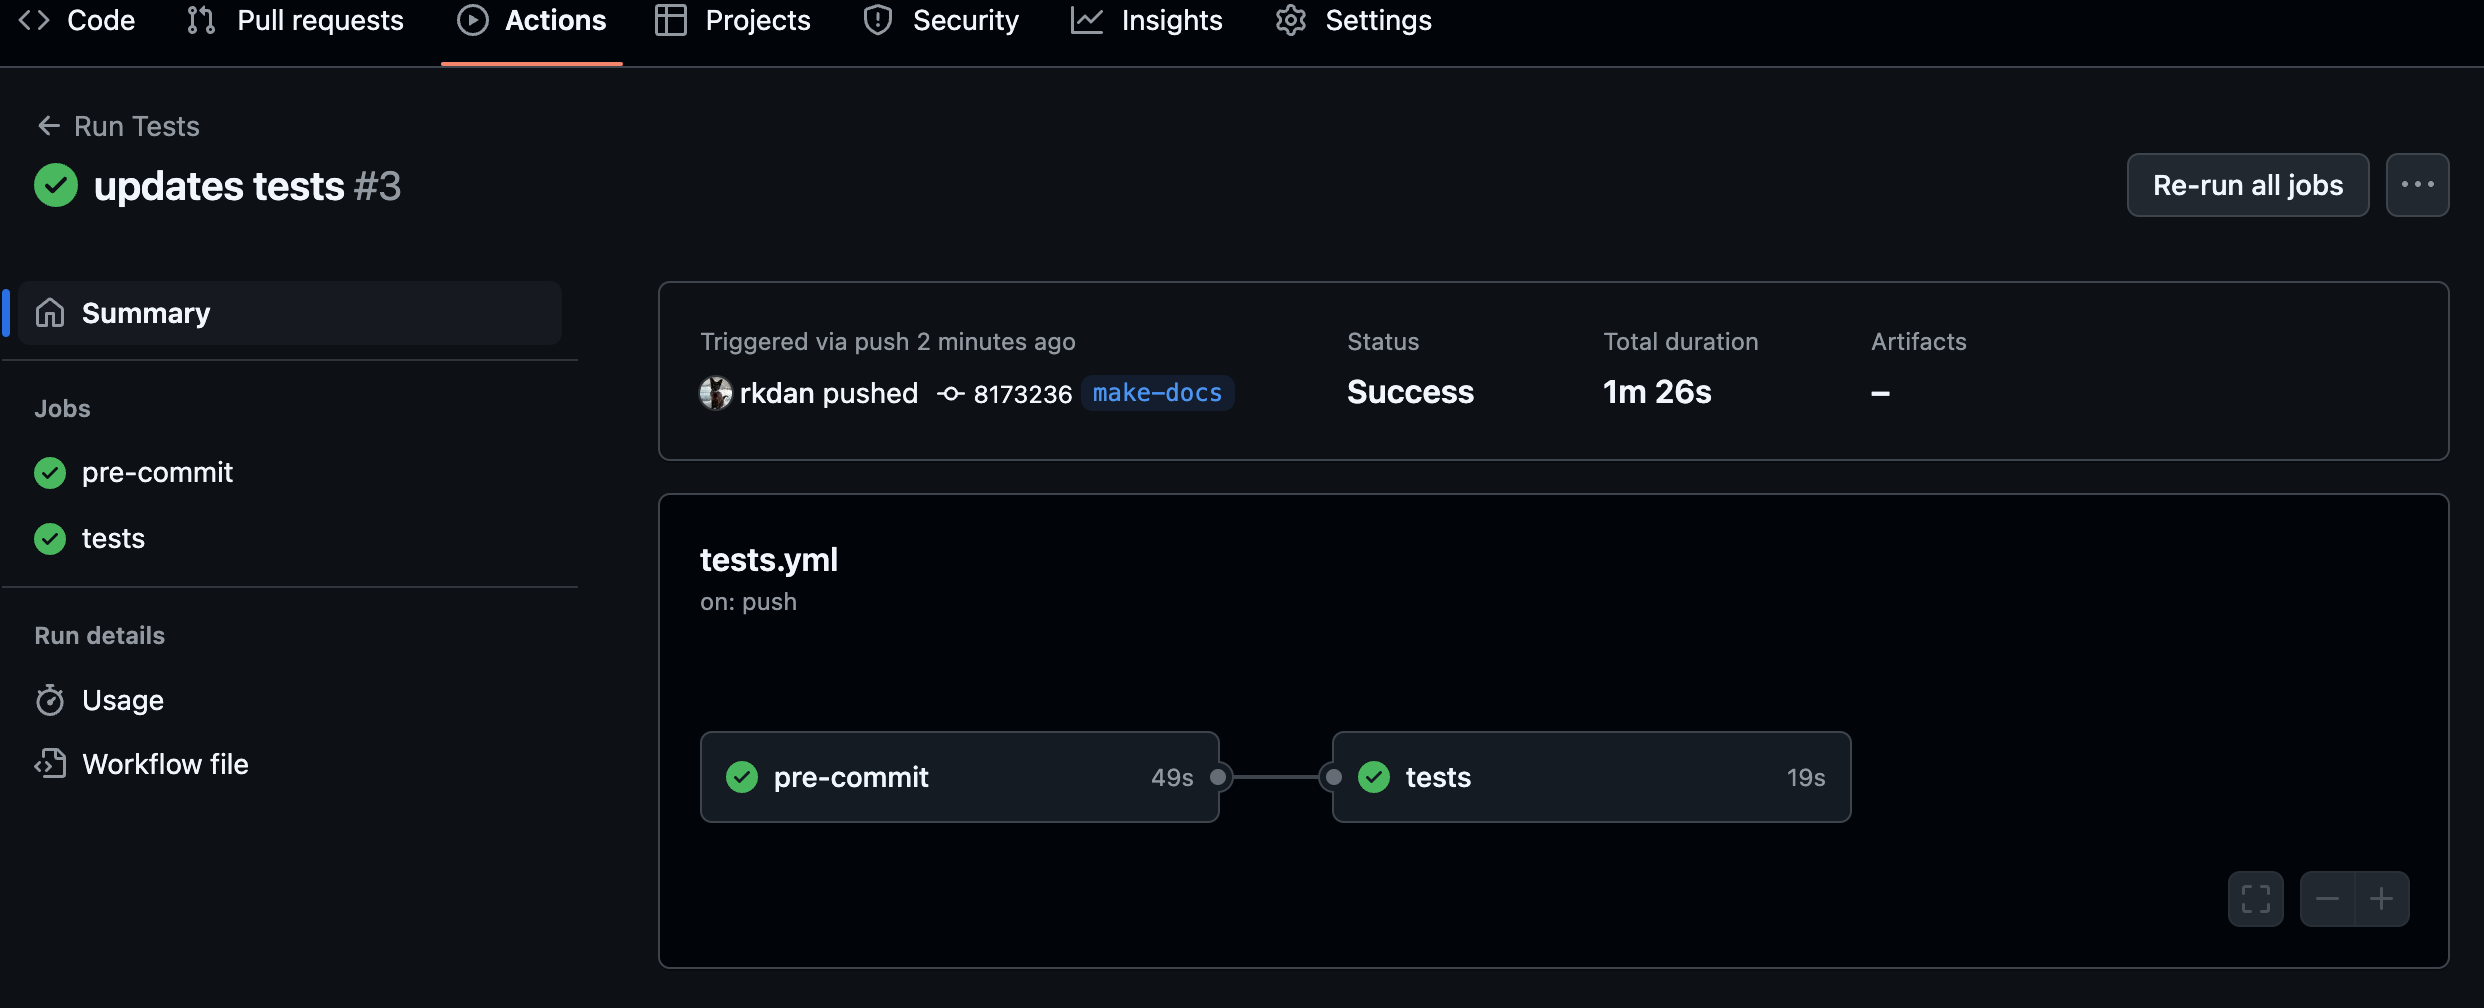Open pre-commit node in workflow graph
The width and height of the screenshot is (2484, 1008).
[959, 777]
